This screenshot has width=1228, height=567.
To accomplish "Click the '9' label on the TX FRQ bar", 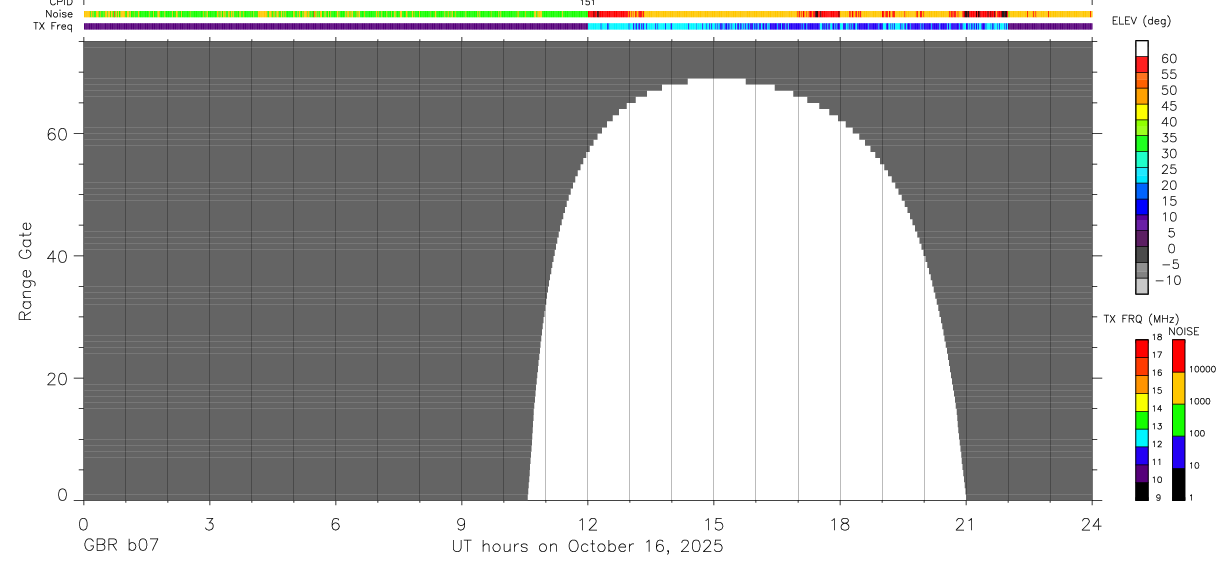I will (x=1158, y=497).
